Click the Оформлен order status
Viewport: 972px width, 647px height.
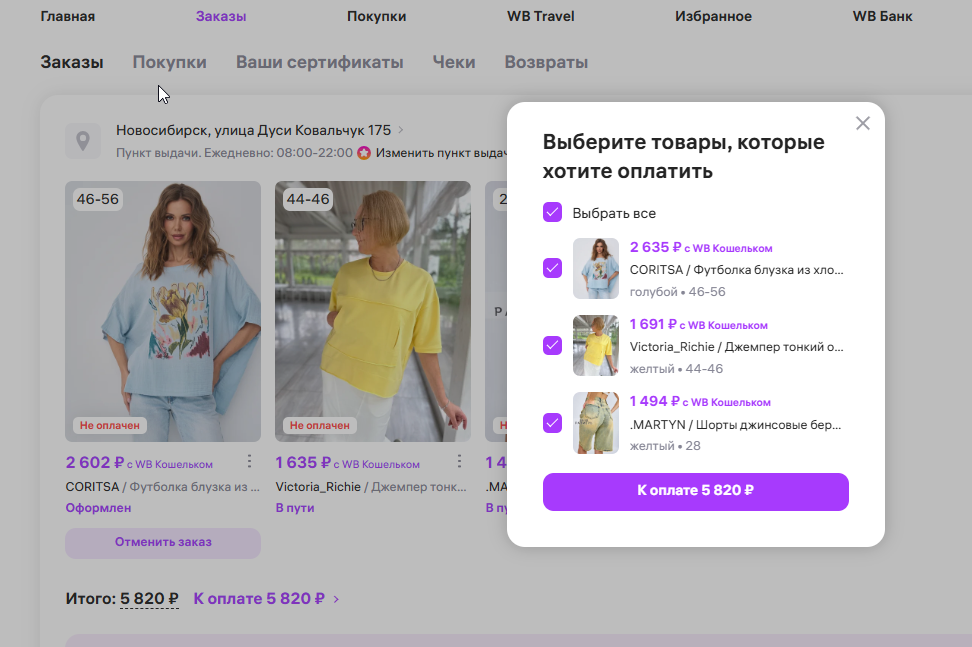click(98, 508)
